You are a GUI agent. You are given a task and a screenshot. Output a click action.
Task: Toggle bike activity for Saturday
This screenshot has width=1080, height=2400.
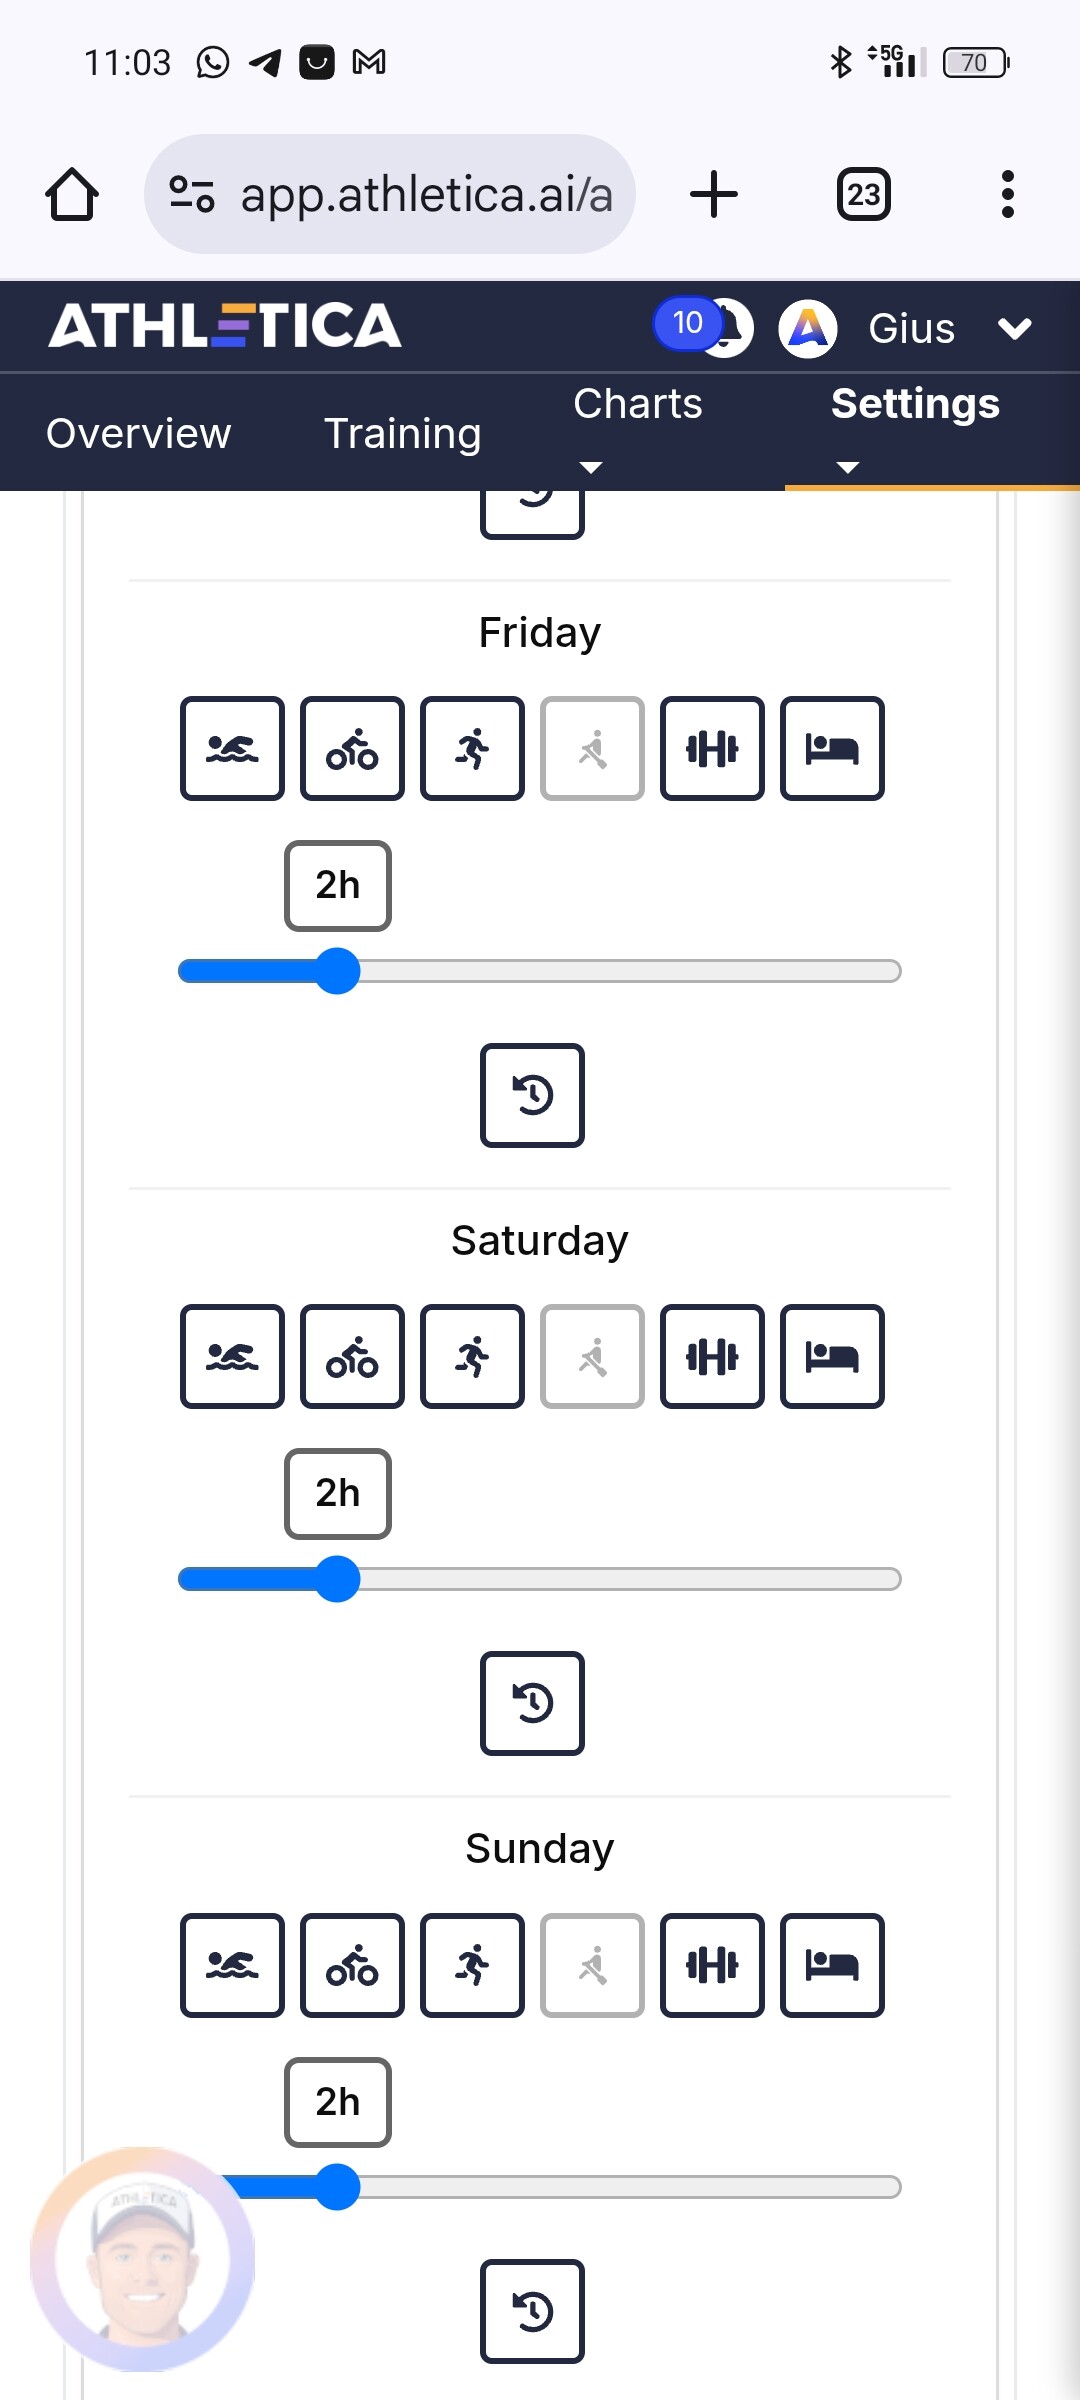(x=352, y=1356)
